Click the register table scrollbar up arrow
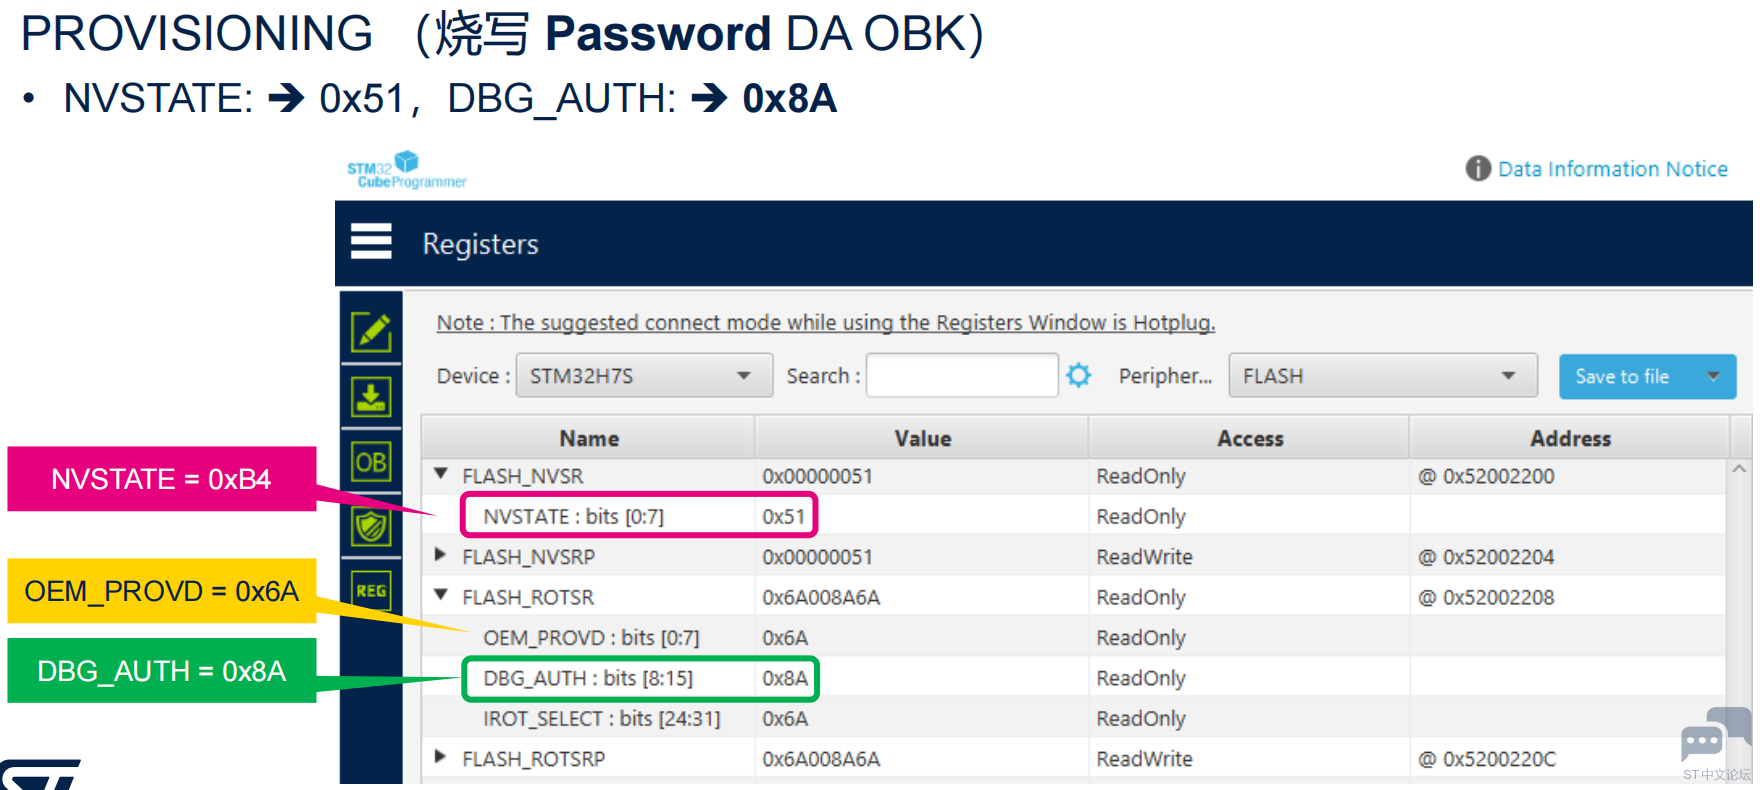This screenshot has width=1760, height=790. tap(1739, 469)
